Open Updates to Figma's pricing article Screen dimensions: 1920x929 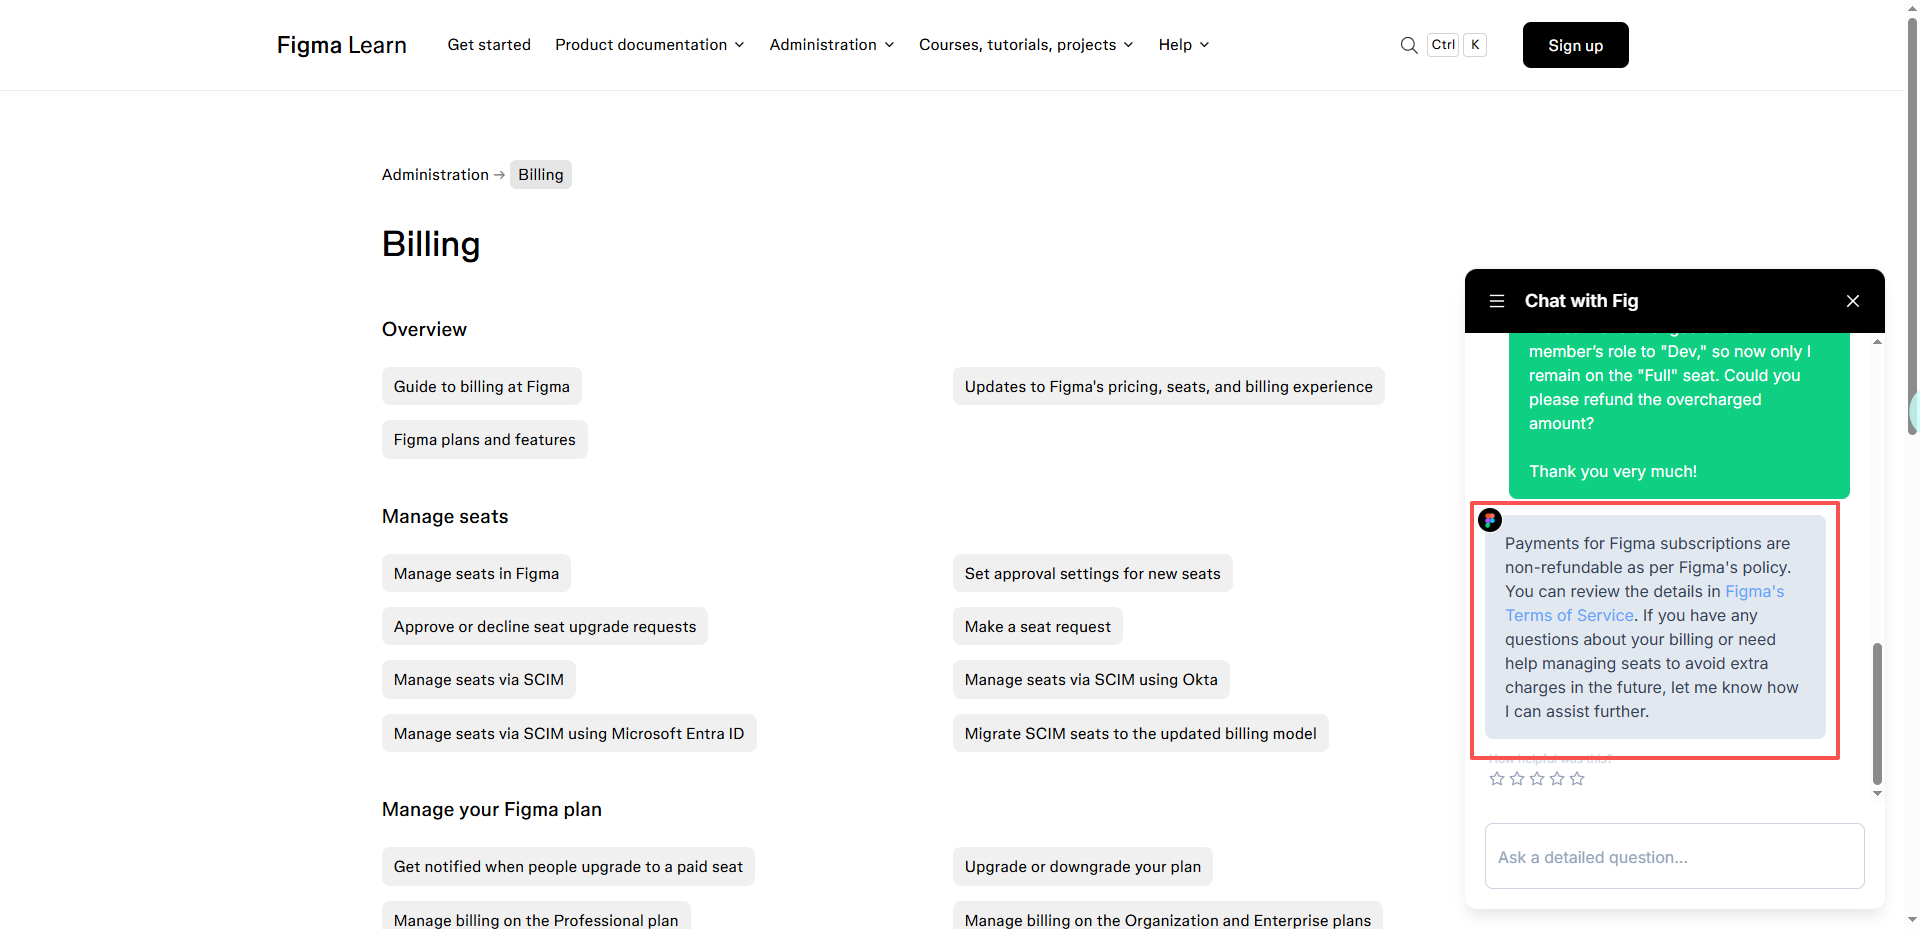tap(1168, 387)
